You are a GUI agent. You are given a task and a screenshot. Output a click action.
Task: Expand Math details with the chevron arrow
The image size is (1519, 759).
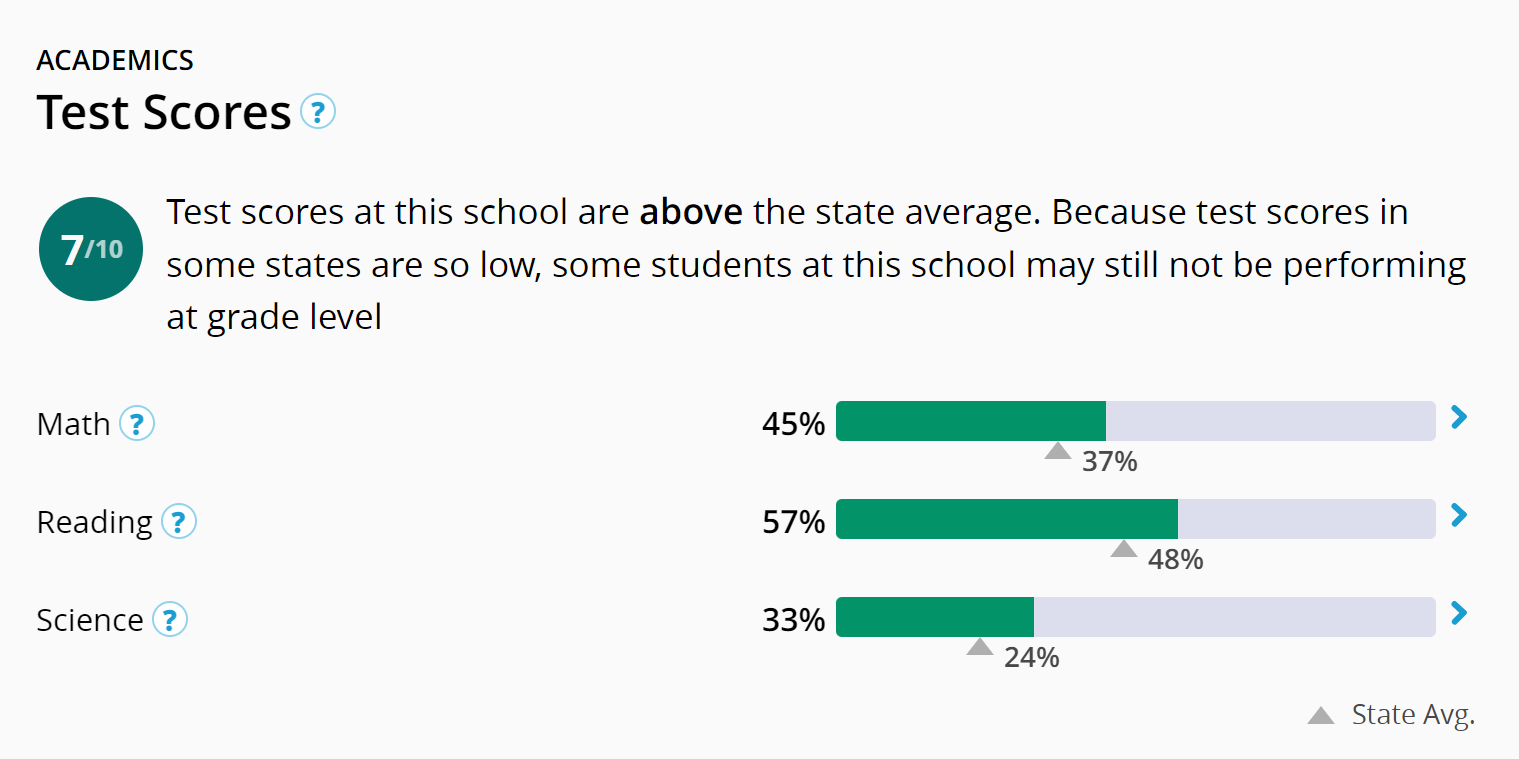(x=1459, y=417)
